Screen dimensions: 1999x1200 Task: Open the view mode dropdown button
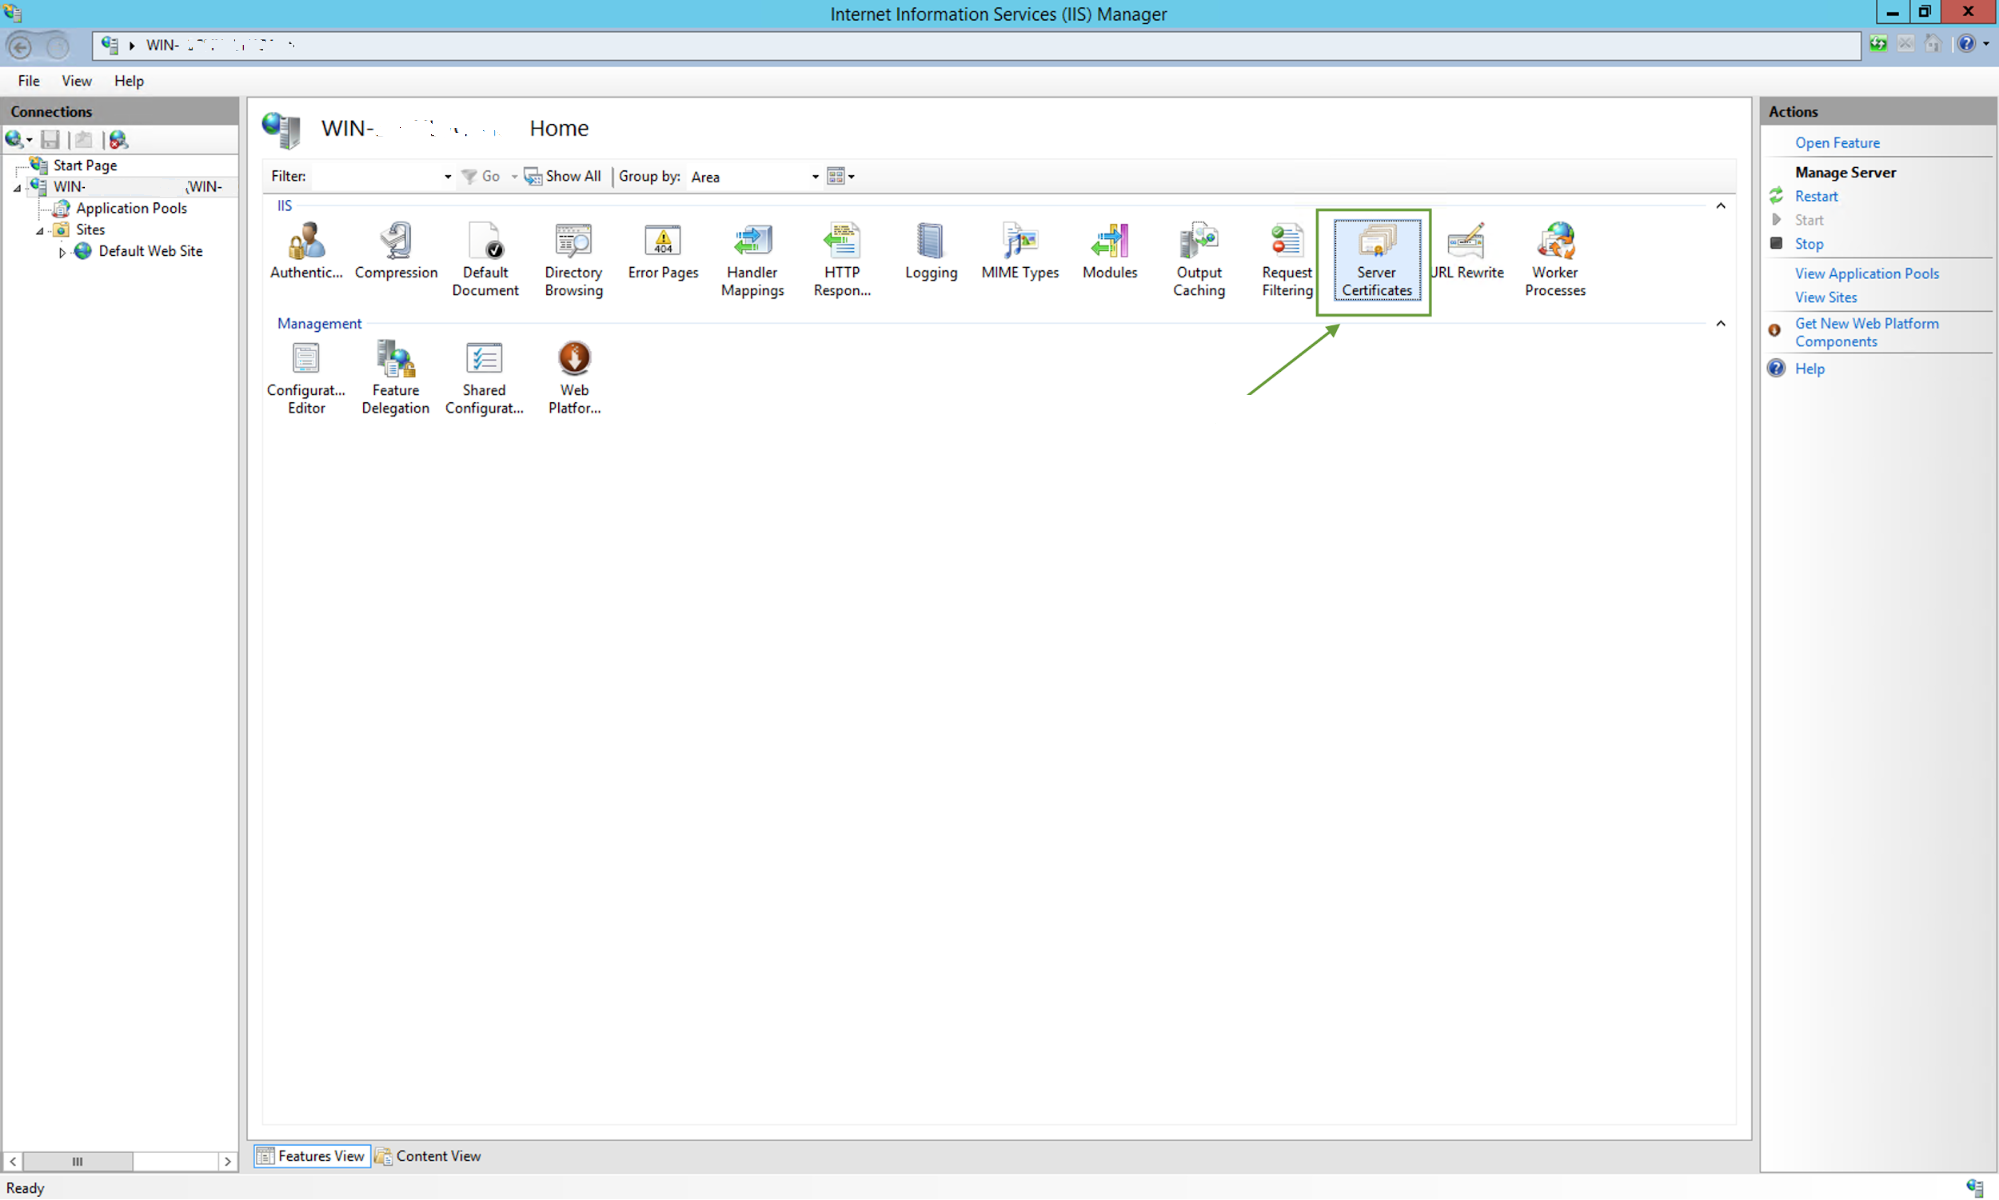pyautogui.click(x=841, y=177)
